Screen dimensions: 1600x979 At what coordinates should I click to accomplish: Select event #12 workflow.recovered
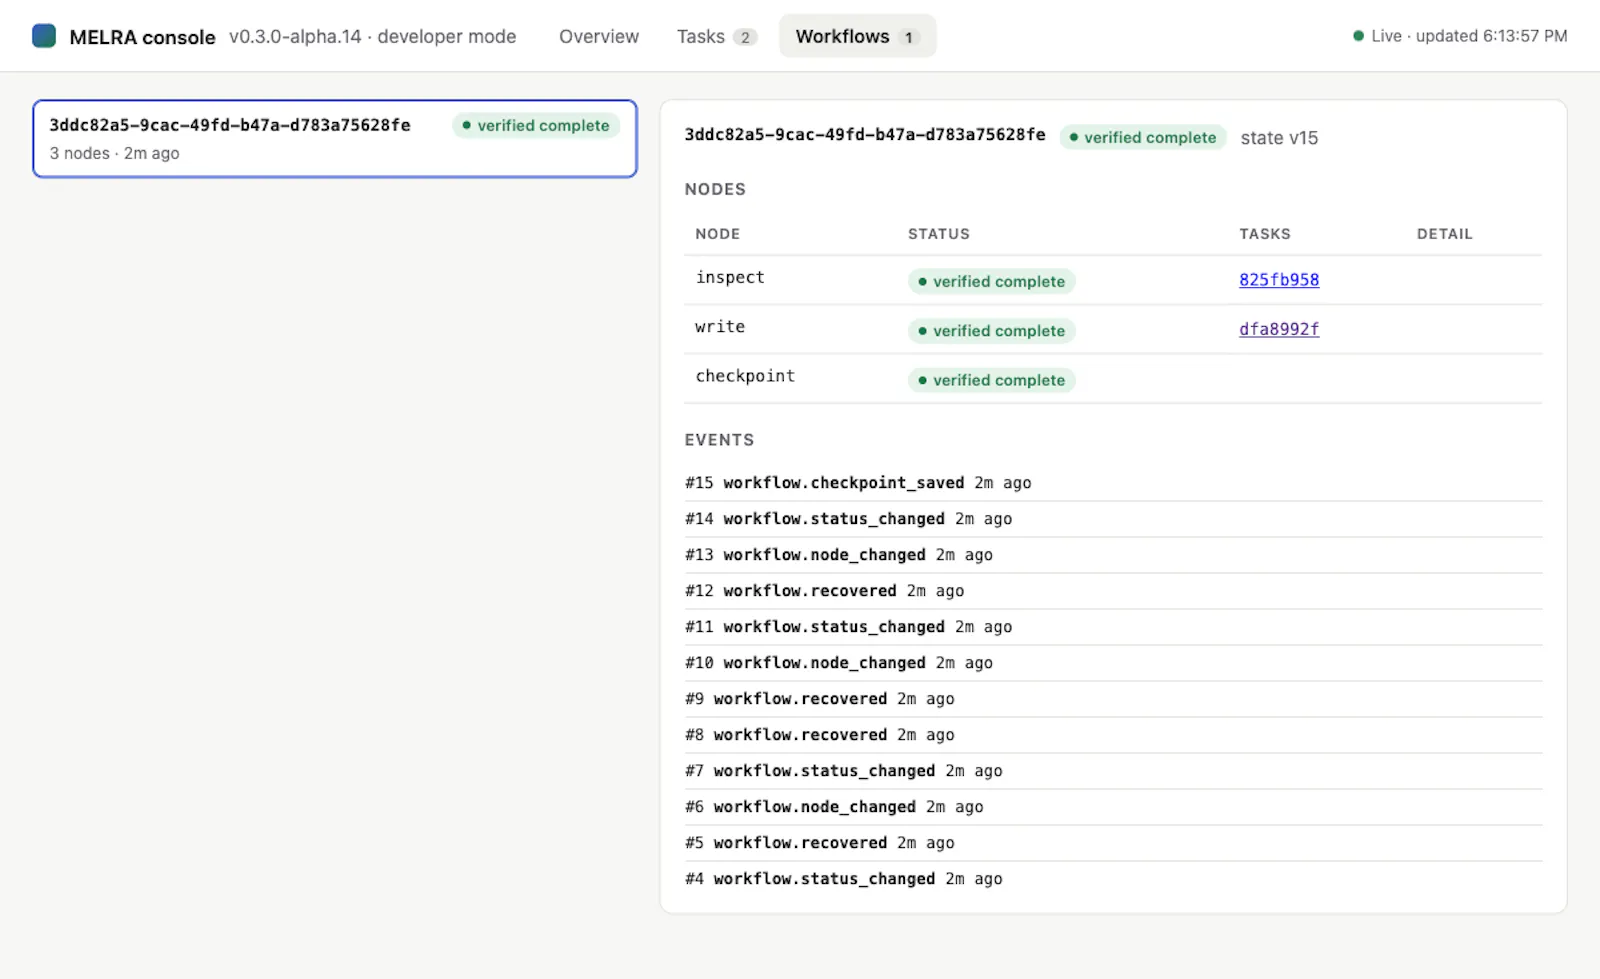pyautogui.click(x=1113, y=591)
